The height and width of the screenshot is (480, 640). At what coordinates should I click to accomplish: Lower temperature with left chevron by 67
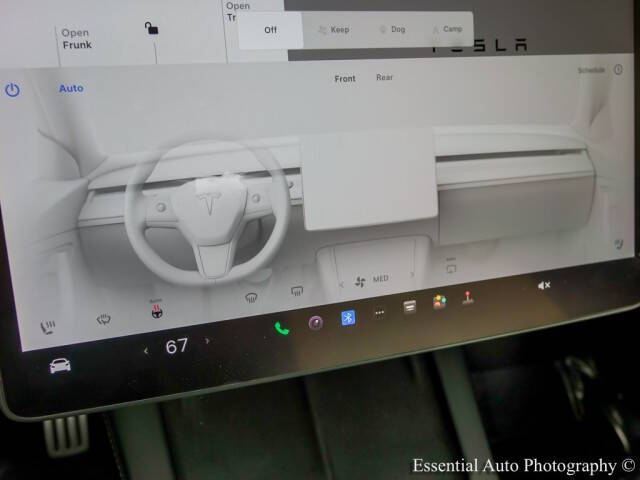coord(146,351)
